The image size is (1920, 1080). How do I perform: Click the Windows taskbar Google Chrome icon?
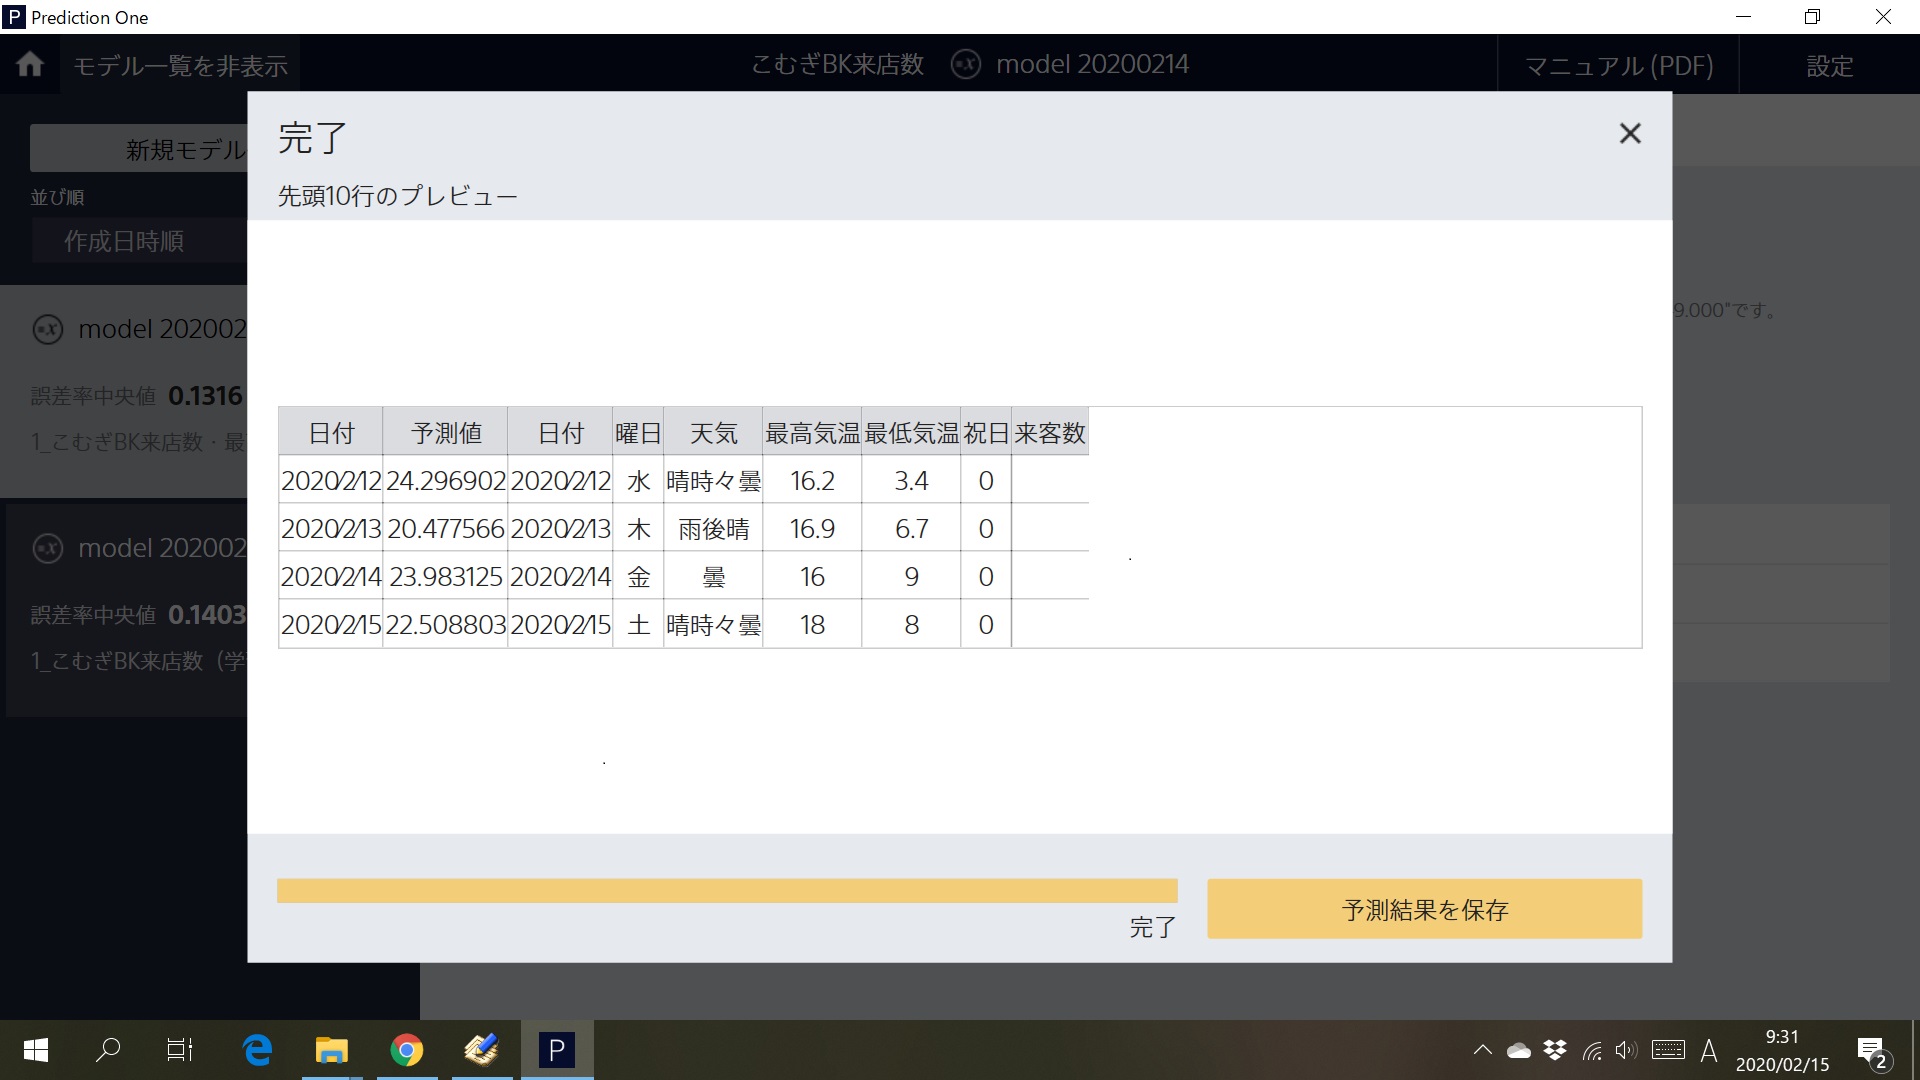point(405,1050)
